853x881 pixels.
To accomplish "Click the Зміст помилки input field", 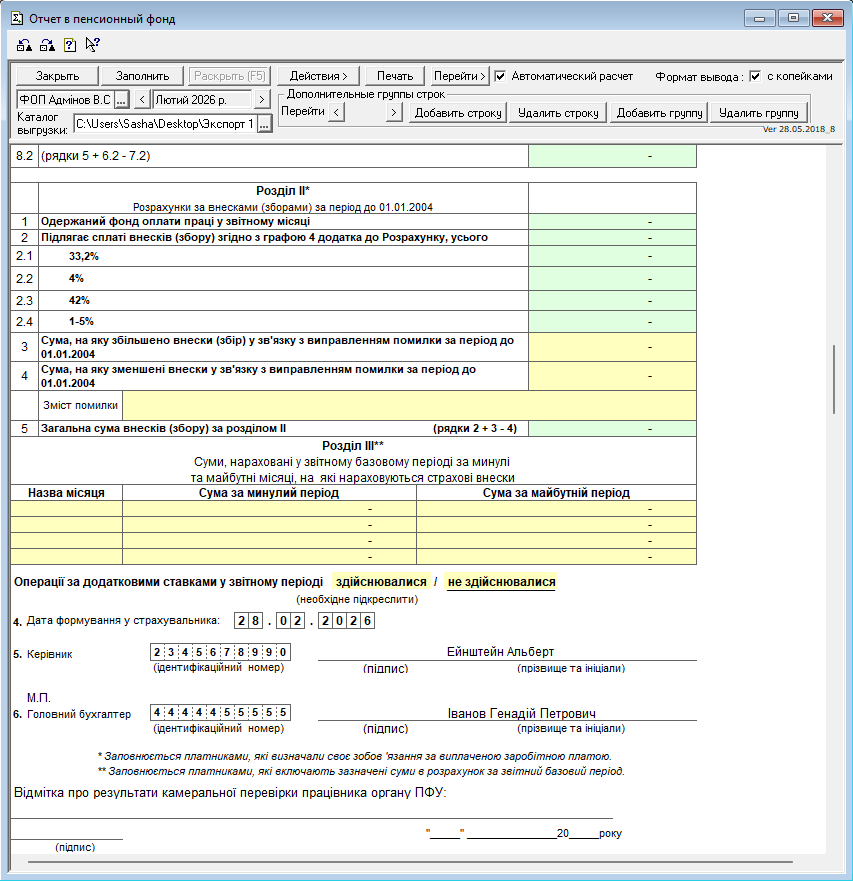I will point(409,405).
